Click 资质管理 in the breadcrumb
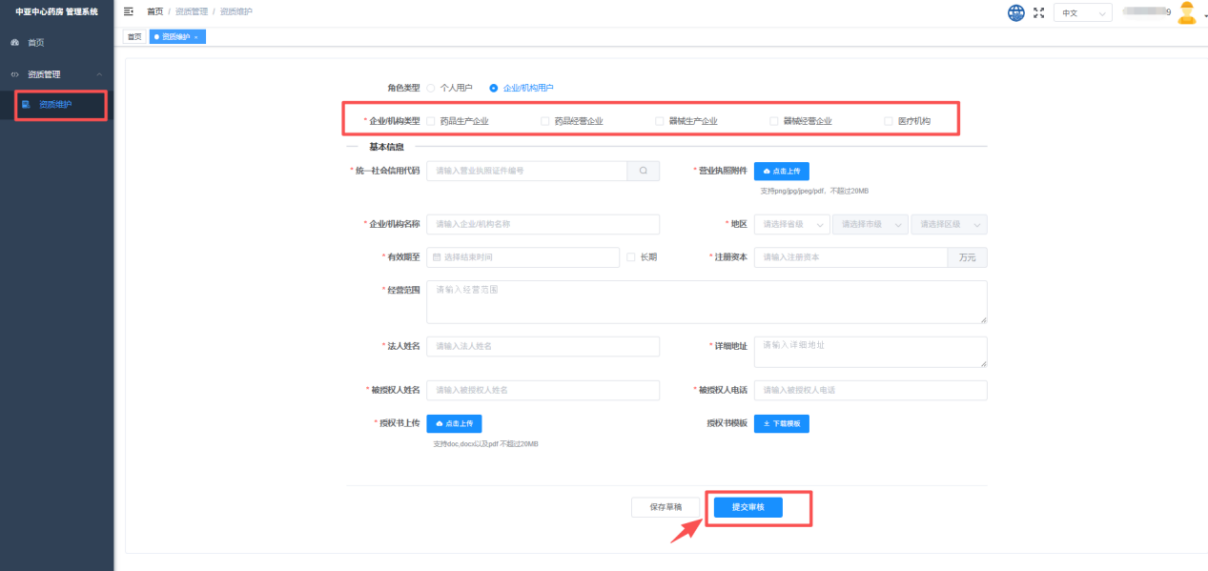Viewport: 1208px width, 571px height. point(191,11)
